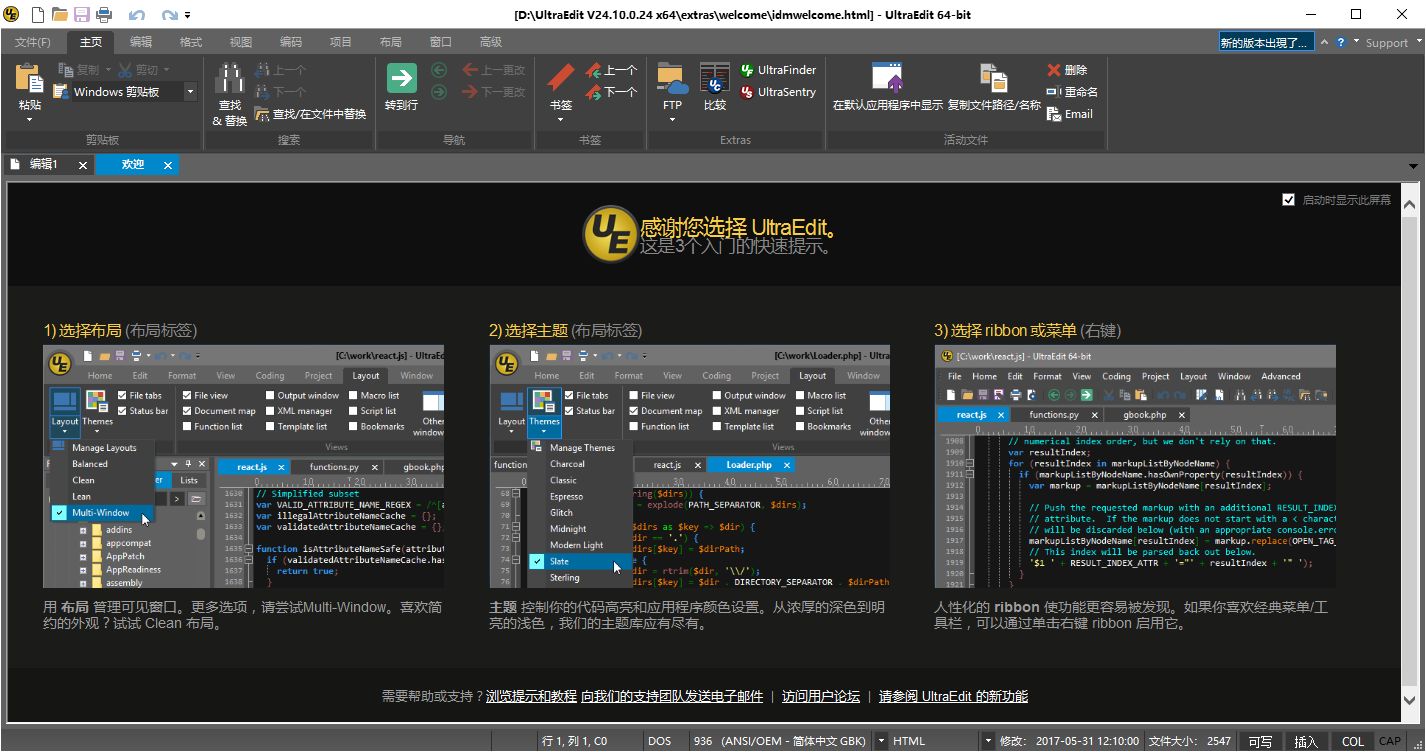
Task: Toggle the 可写 writable status indicator
Action: coord(1260,741)
